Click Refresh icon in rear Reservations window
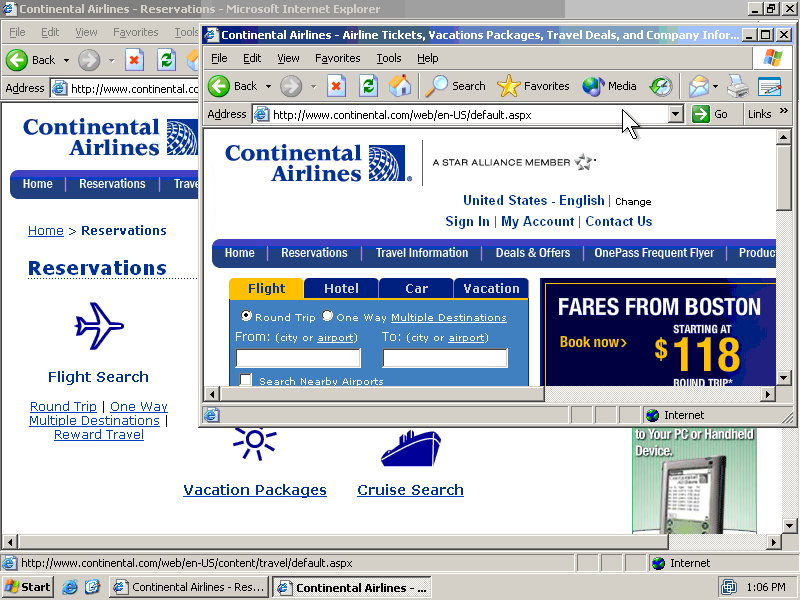Viewport: 800px width, 600px height. 166,60
